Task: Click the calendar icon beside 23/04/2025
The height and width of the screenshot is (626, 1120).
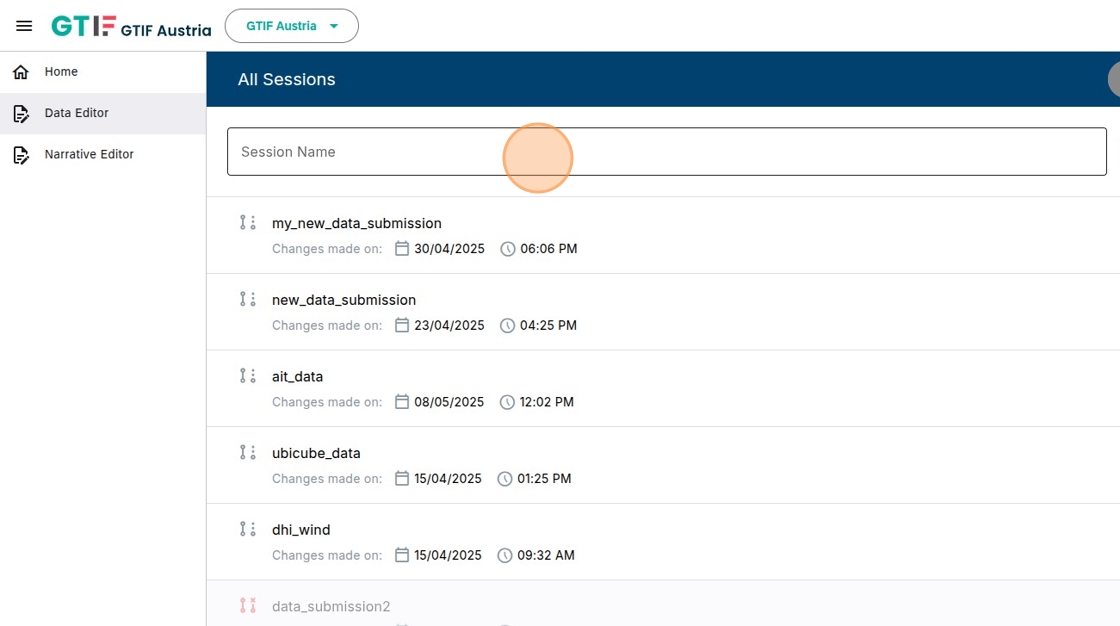Action: click(402, 325)
